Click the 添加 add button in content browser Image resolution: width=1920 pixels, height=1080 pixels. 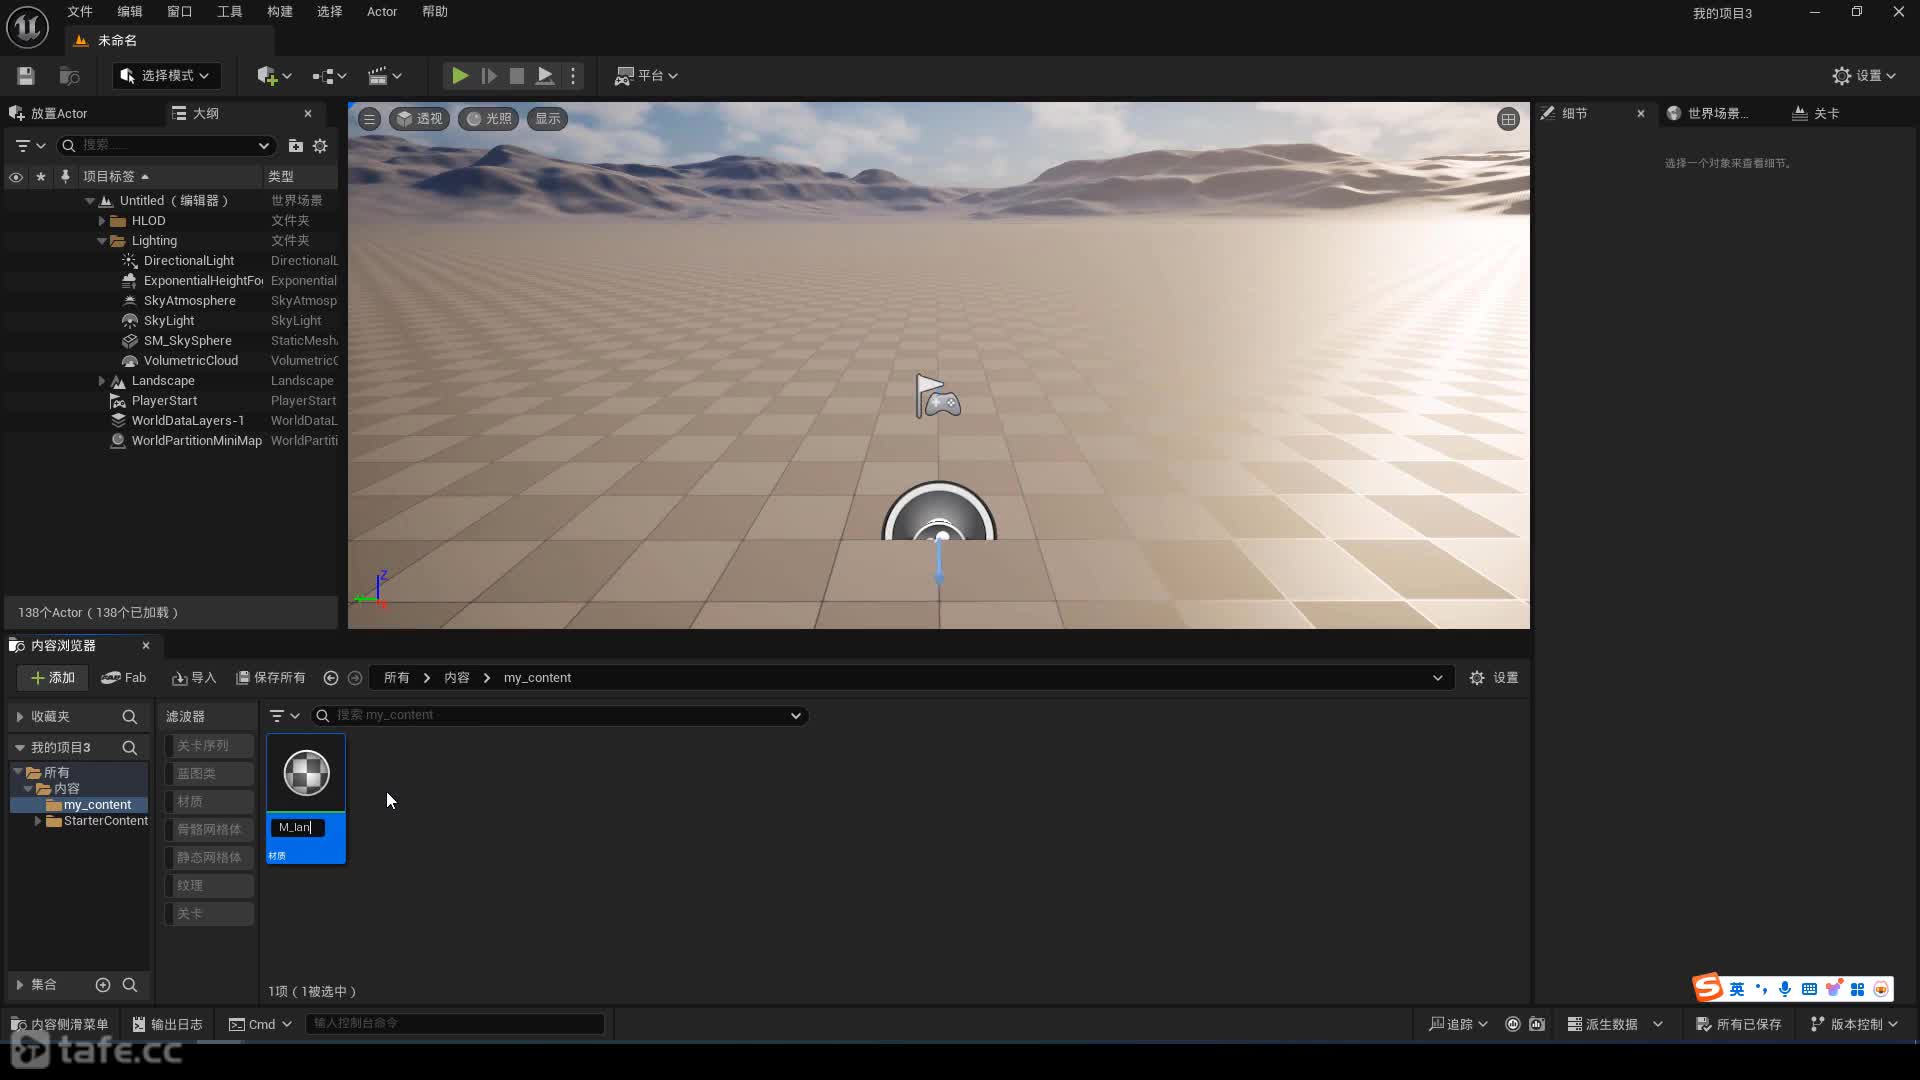coord(53,678)
